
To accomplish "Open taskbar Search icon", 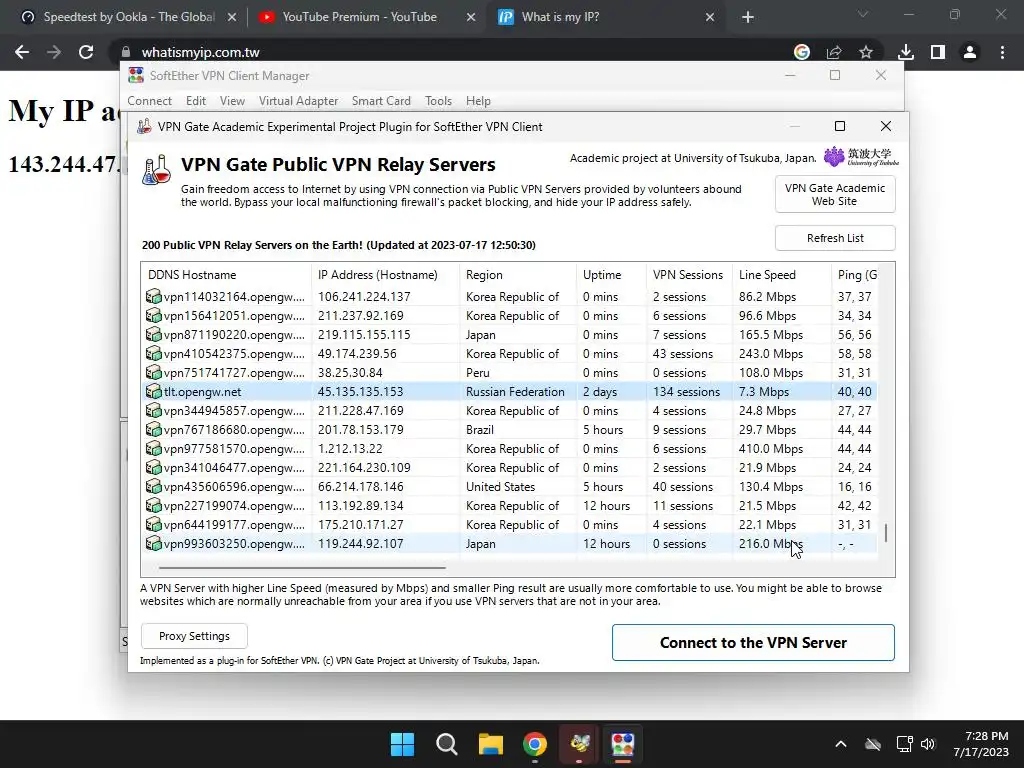I will pos(447,744).
